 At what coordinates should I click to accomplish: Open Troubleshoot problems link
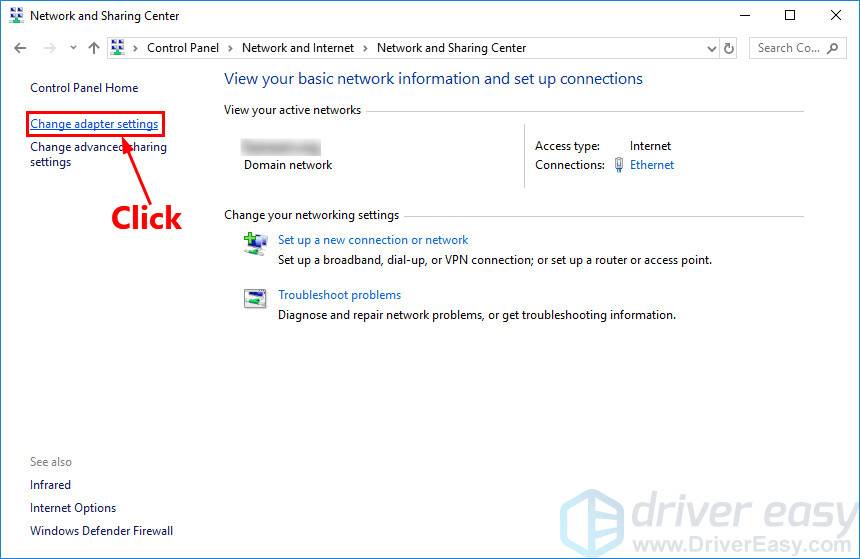pyautogui.click(x=340, y=295)
